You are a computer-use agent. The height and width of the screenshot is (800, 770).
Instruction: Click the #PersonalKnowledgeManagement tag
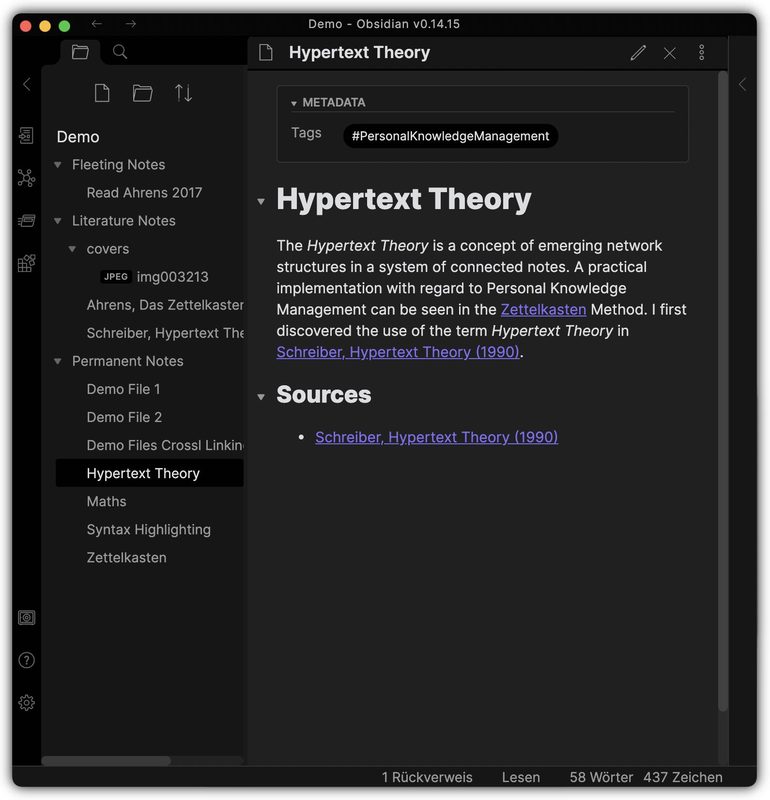pos(451,136)
